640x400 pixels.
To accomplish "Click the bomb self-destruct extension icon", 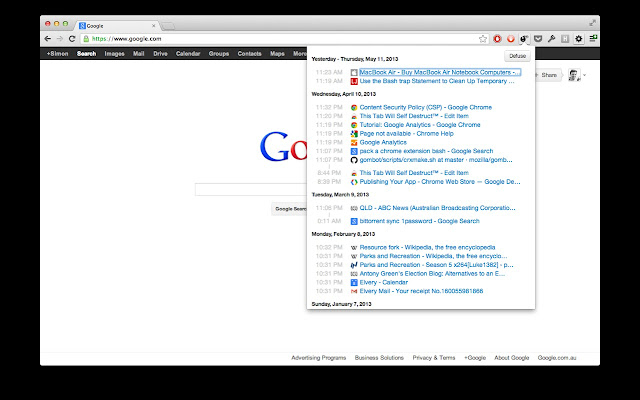I will [524, 39].
